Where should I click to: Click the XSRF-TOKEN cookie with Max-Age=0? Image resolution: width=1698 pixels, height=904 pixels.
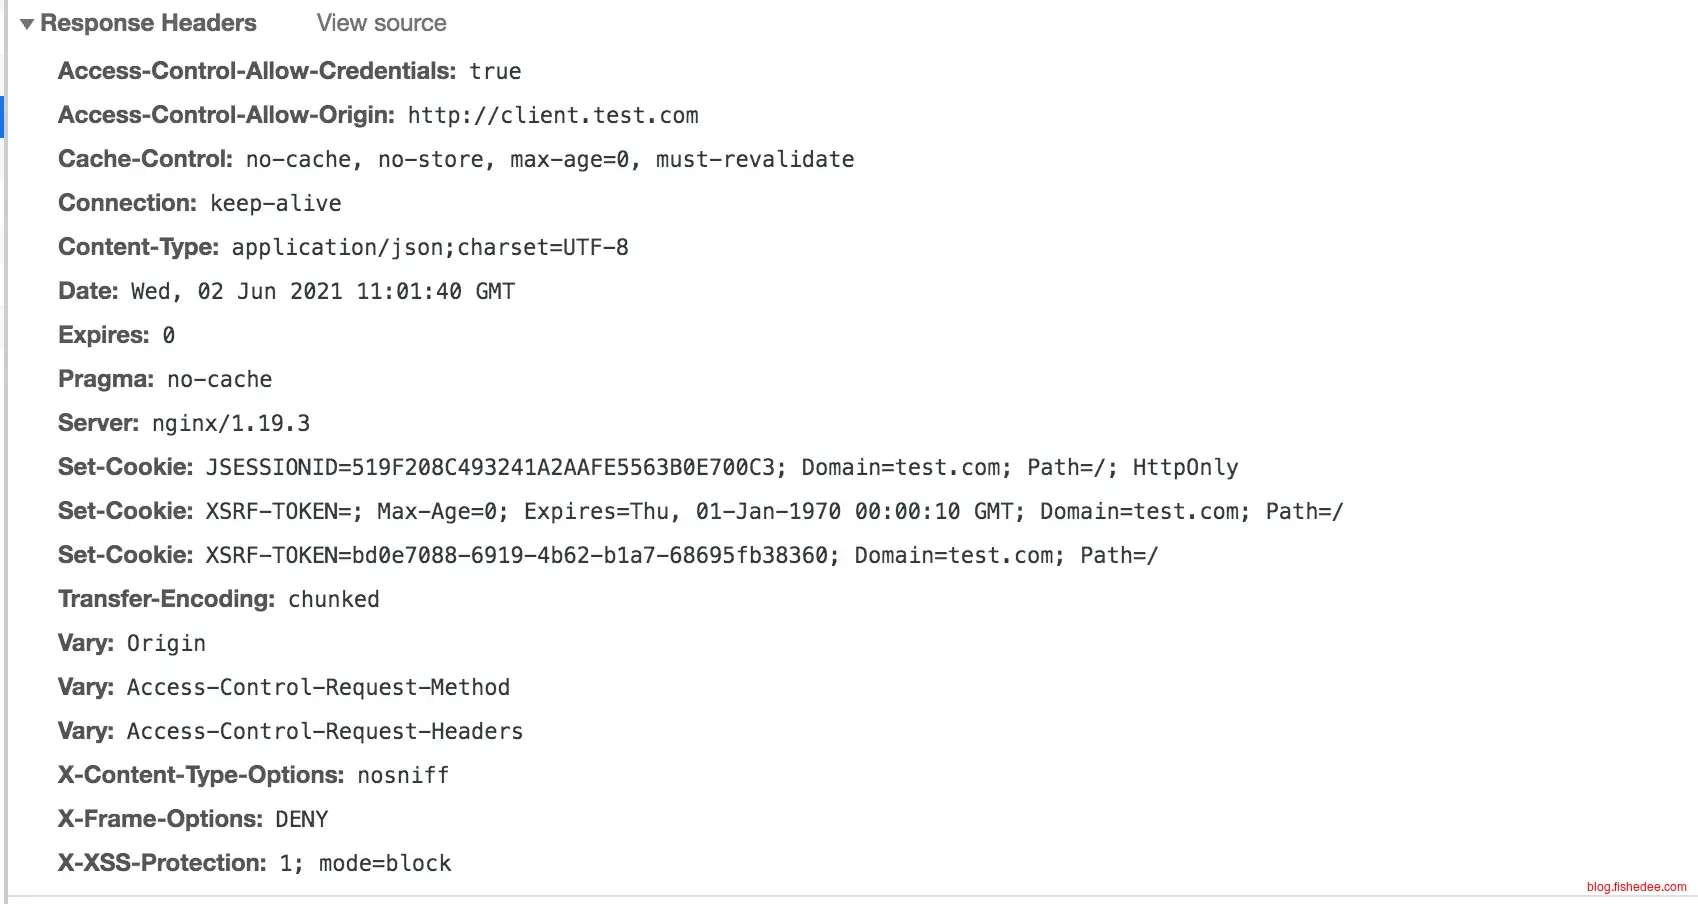[x=774, y=511]
